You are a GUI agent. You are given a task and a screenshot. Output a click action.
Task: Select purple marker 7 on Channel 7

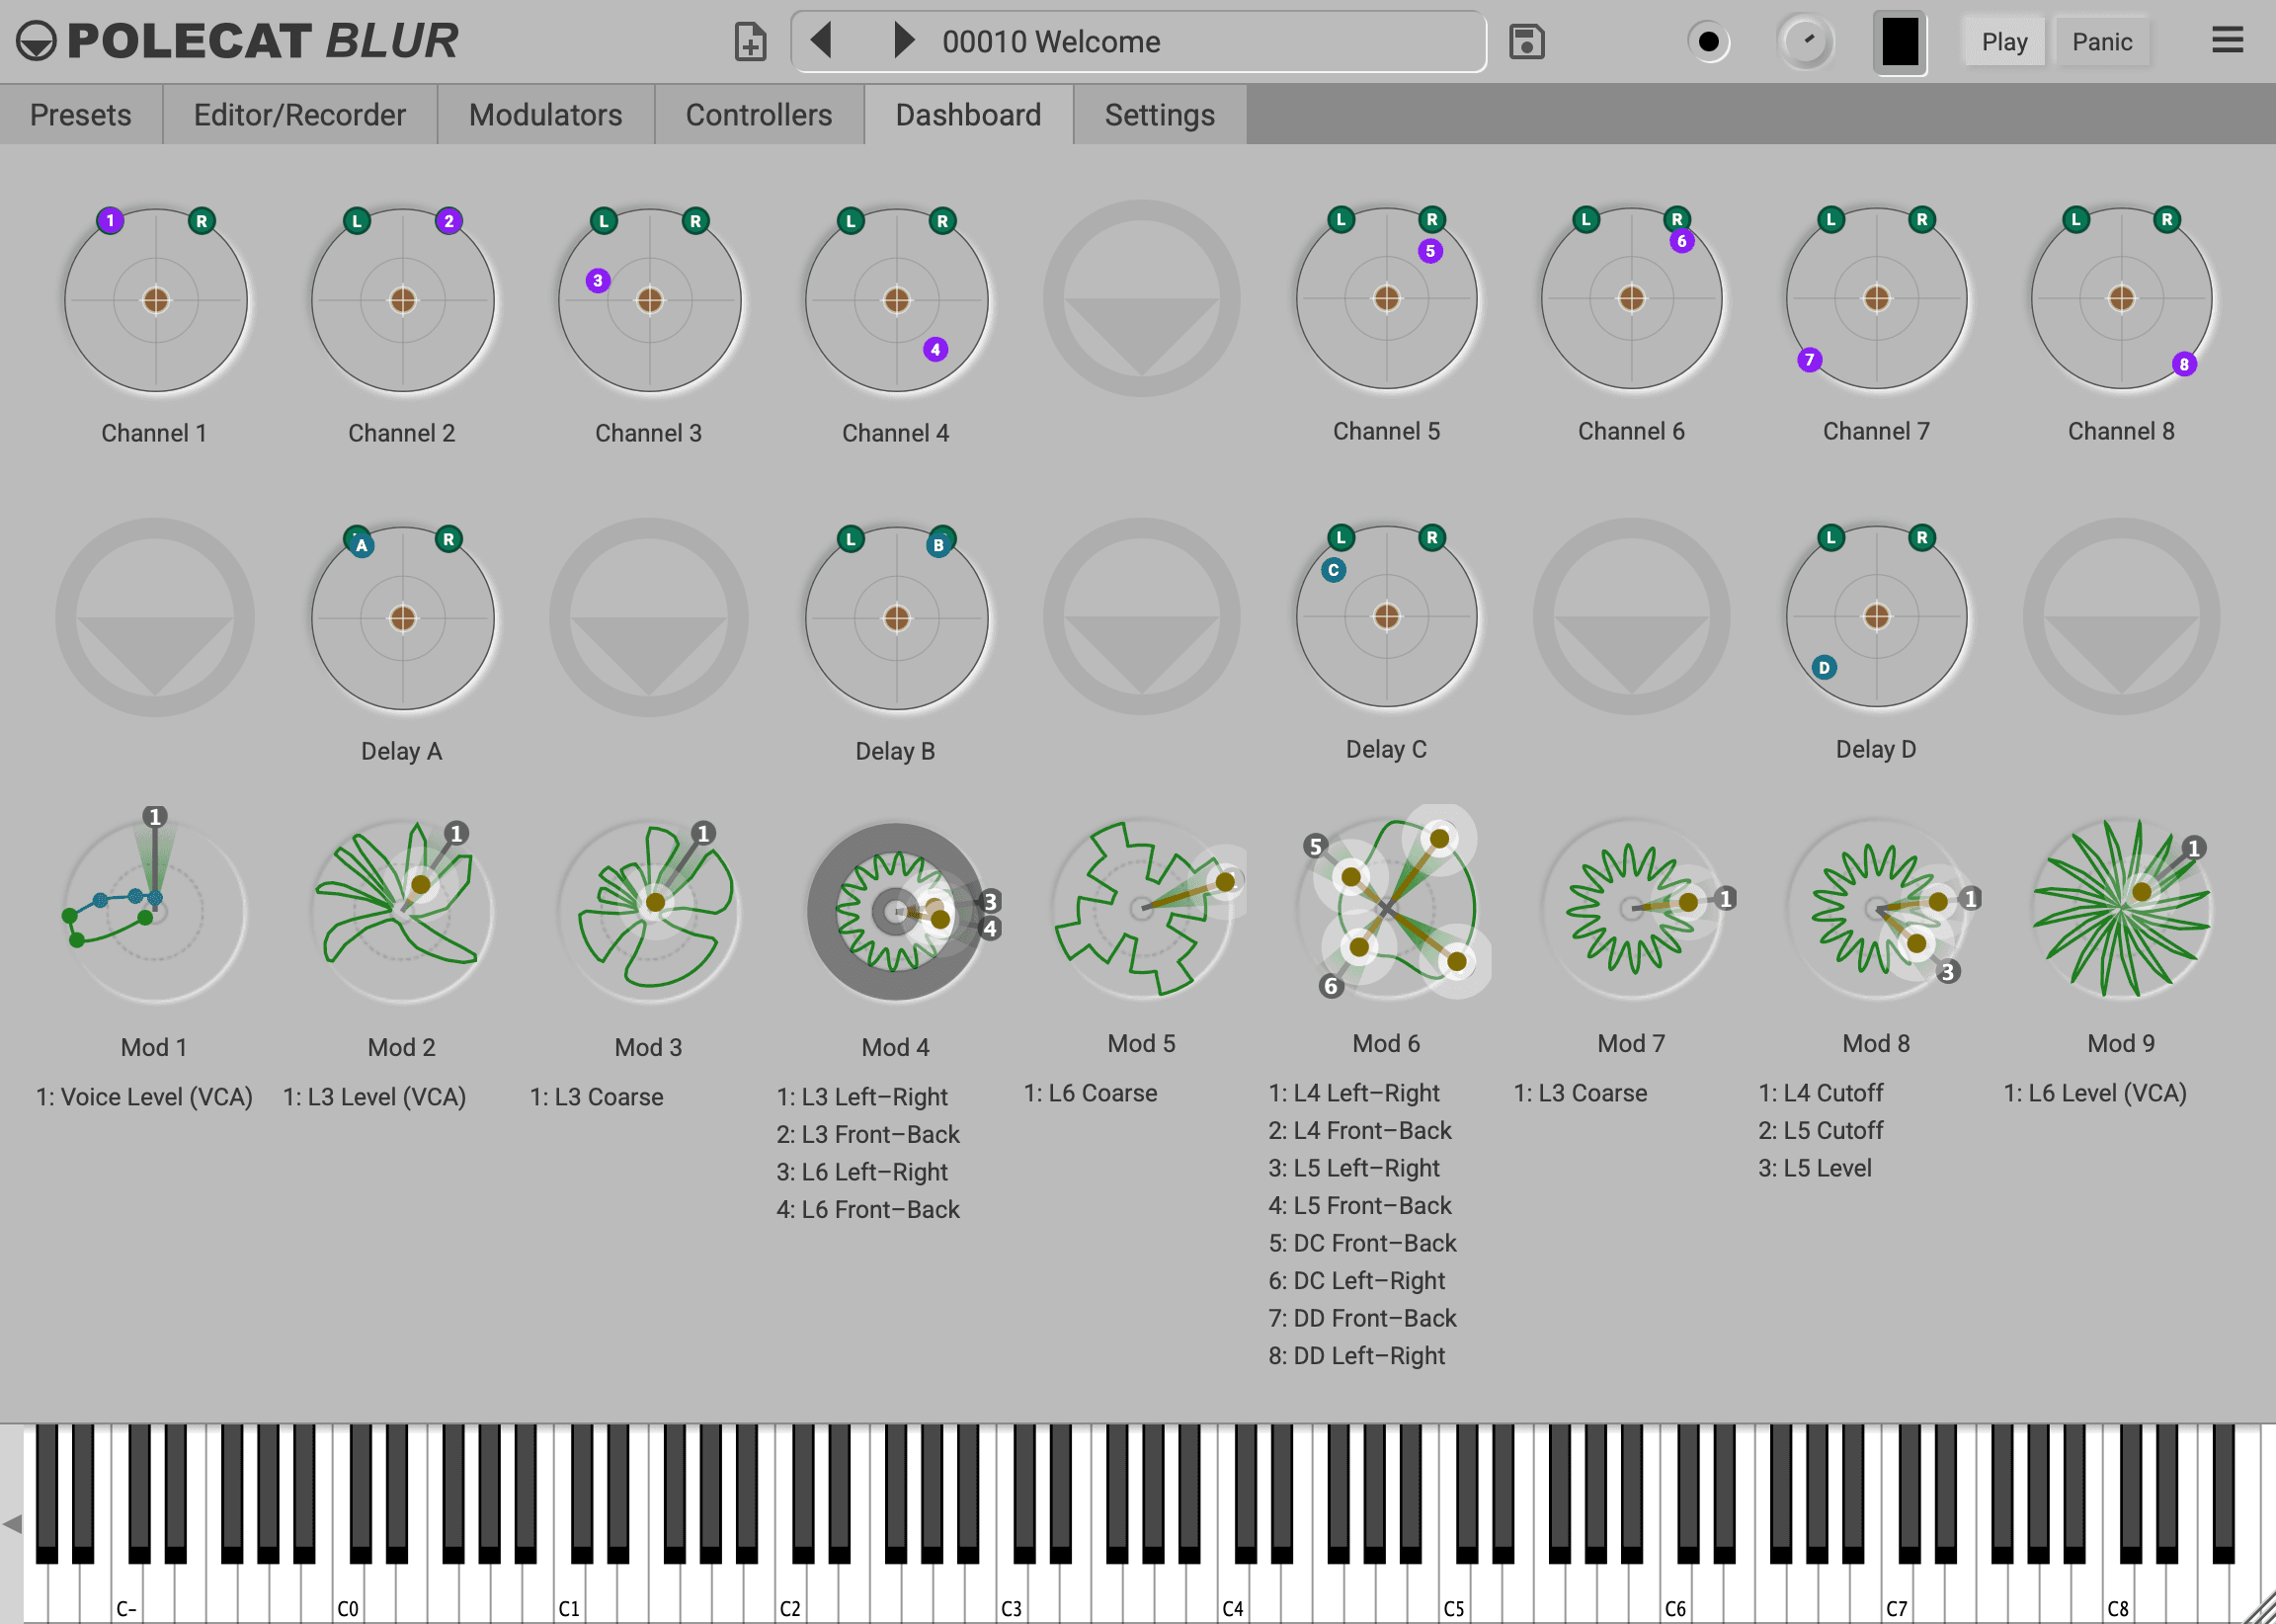pyautogui.click(x=1809, y=360)
